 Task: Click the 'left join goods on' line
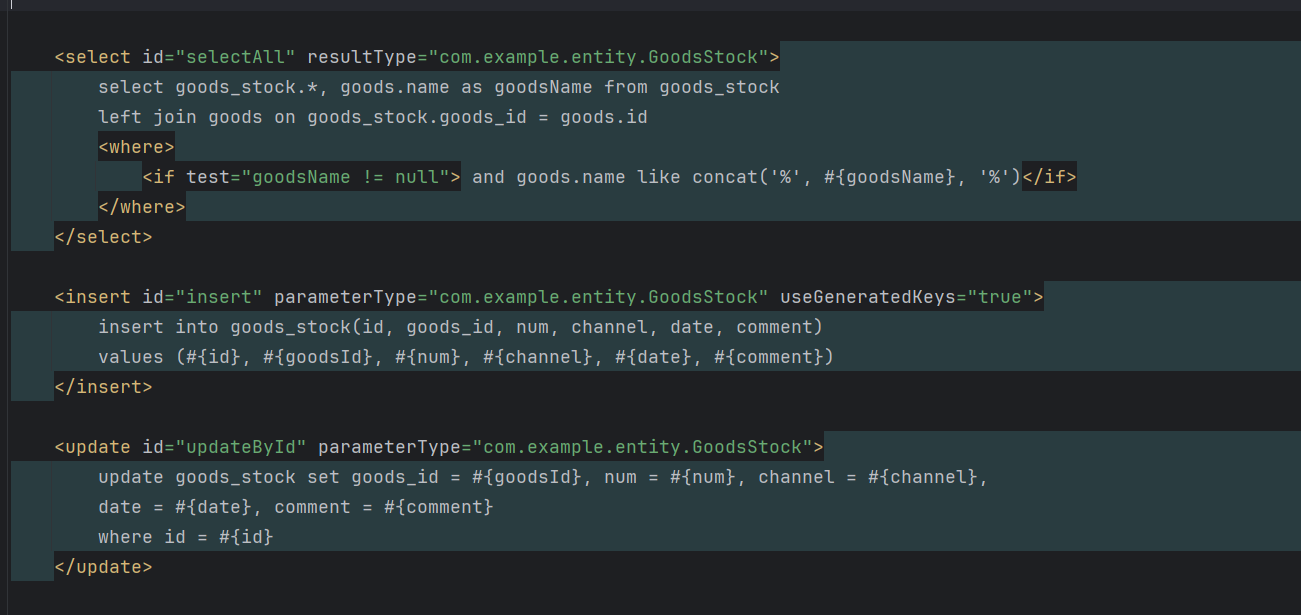(x=373, y=117)
